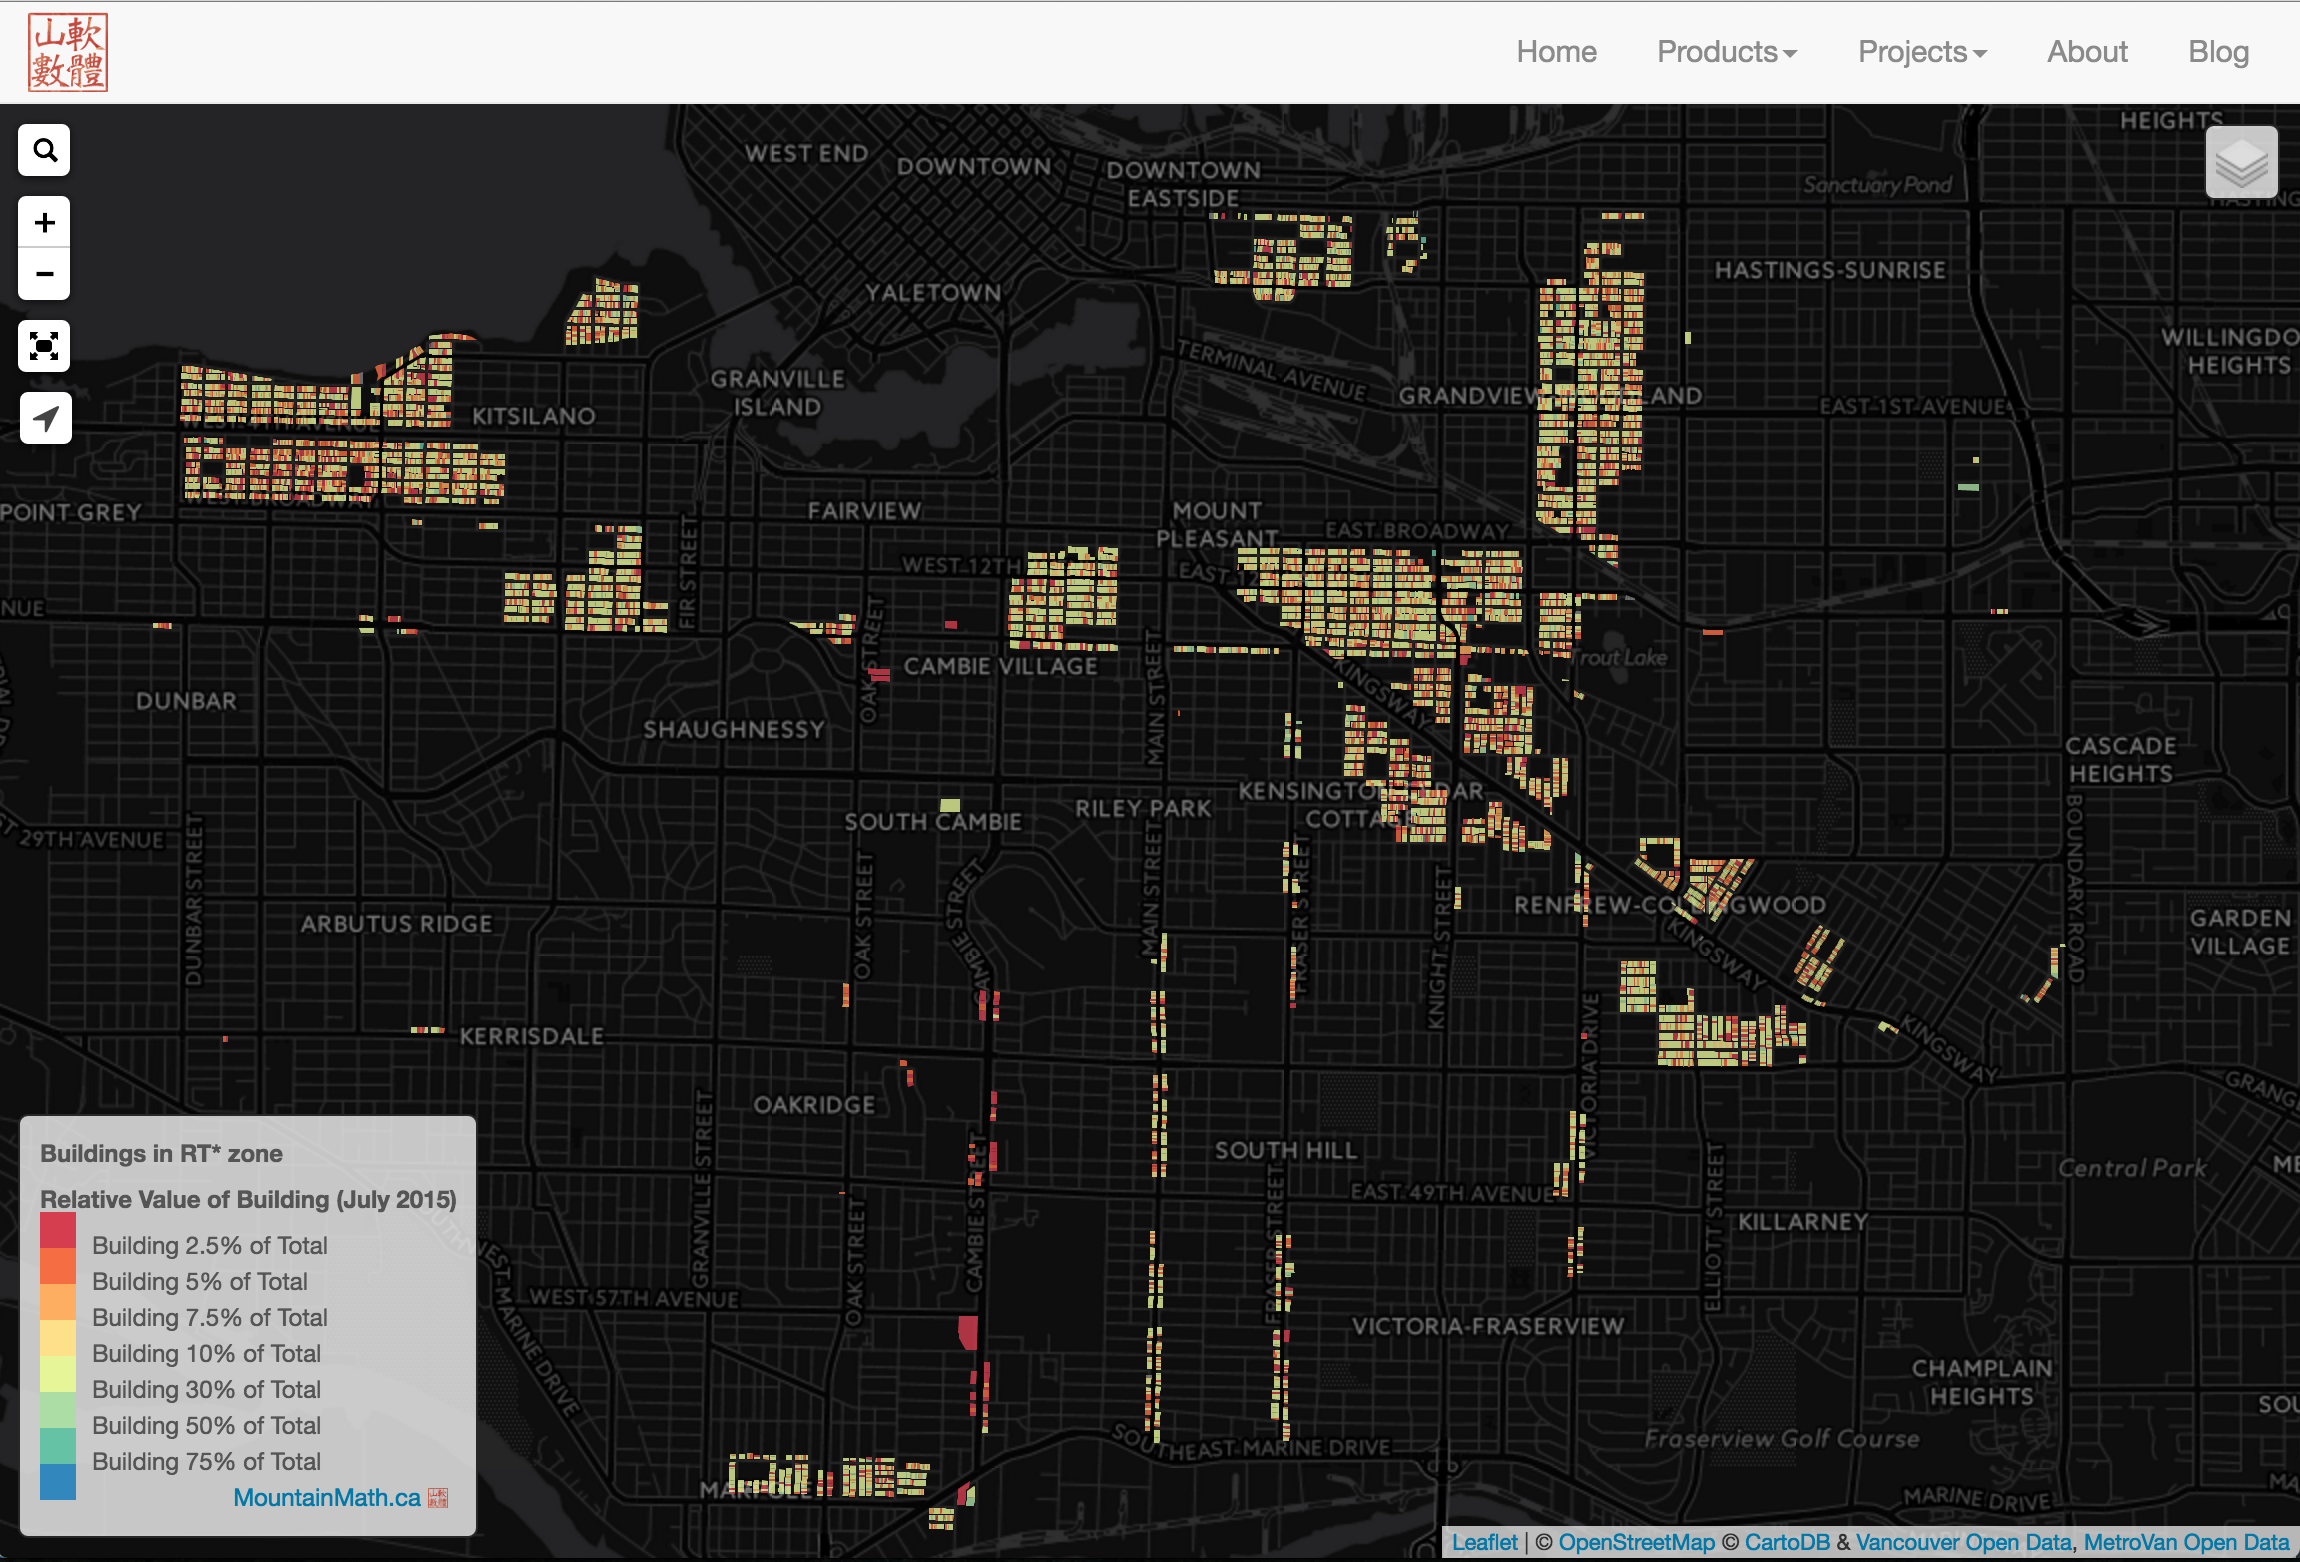
Task: Click the locate-me arrow icon
Action: tap(45, 418)
